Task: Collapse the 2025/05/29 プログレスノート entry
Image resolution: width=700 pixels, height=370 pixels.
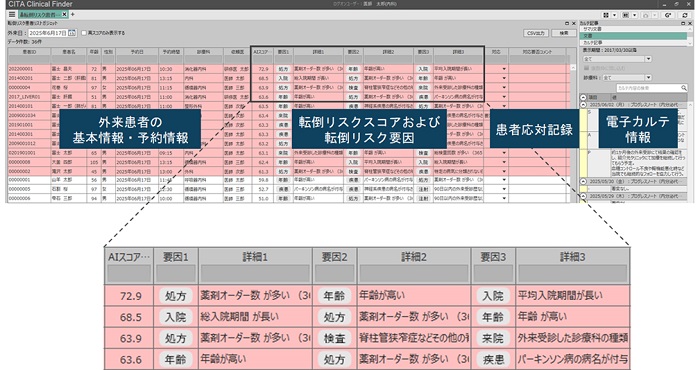Action: pyautogui.click(x=583, y=196)
